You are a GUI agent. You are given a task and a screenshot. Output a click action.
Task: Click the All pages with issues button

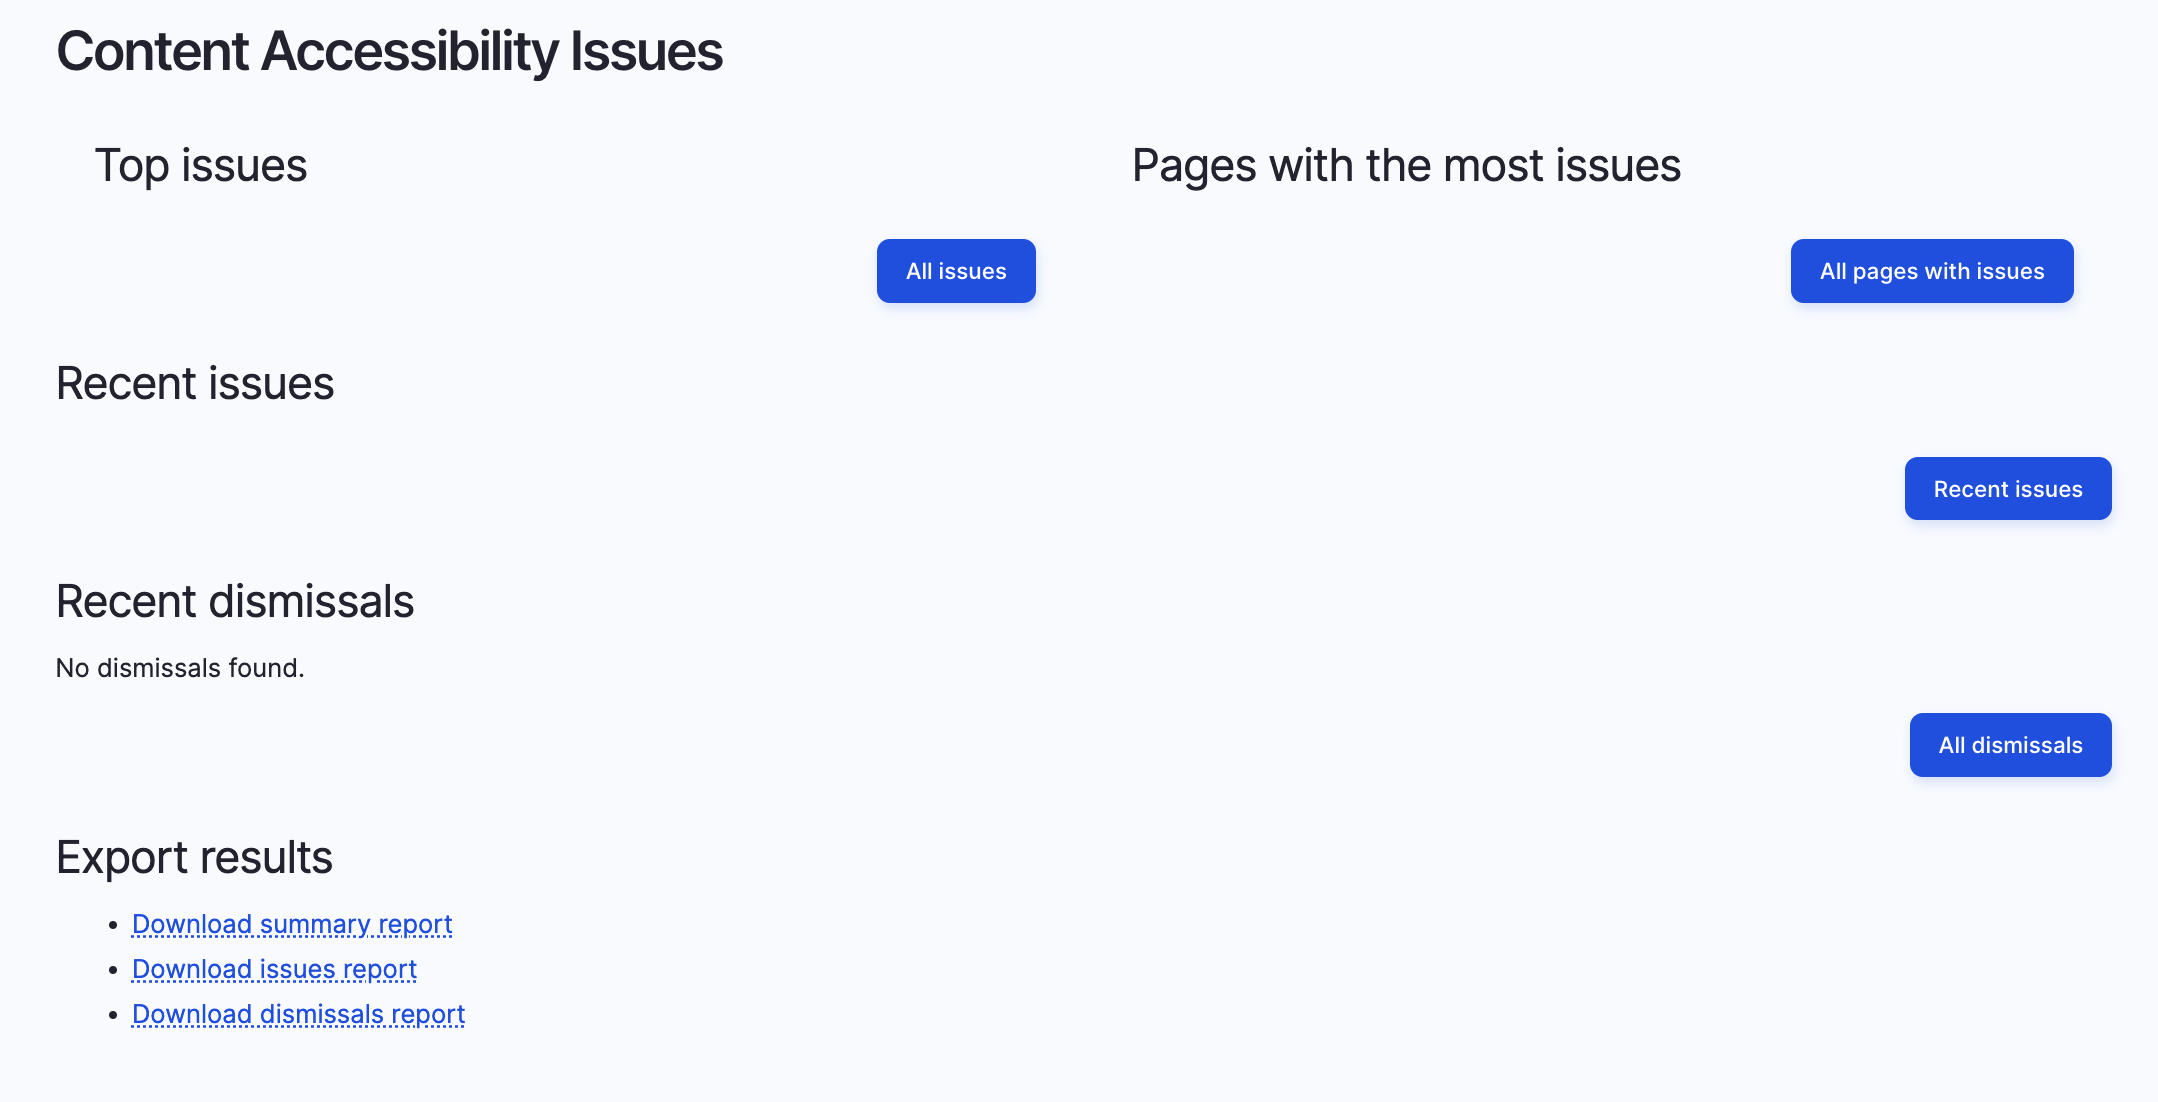click(x=1932, y=271)
